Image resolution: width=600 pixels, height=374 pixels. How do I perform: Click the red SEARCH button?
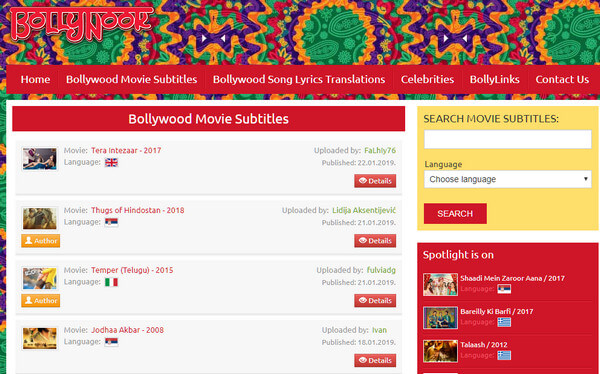click(x=455, y=214)
